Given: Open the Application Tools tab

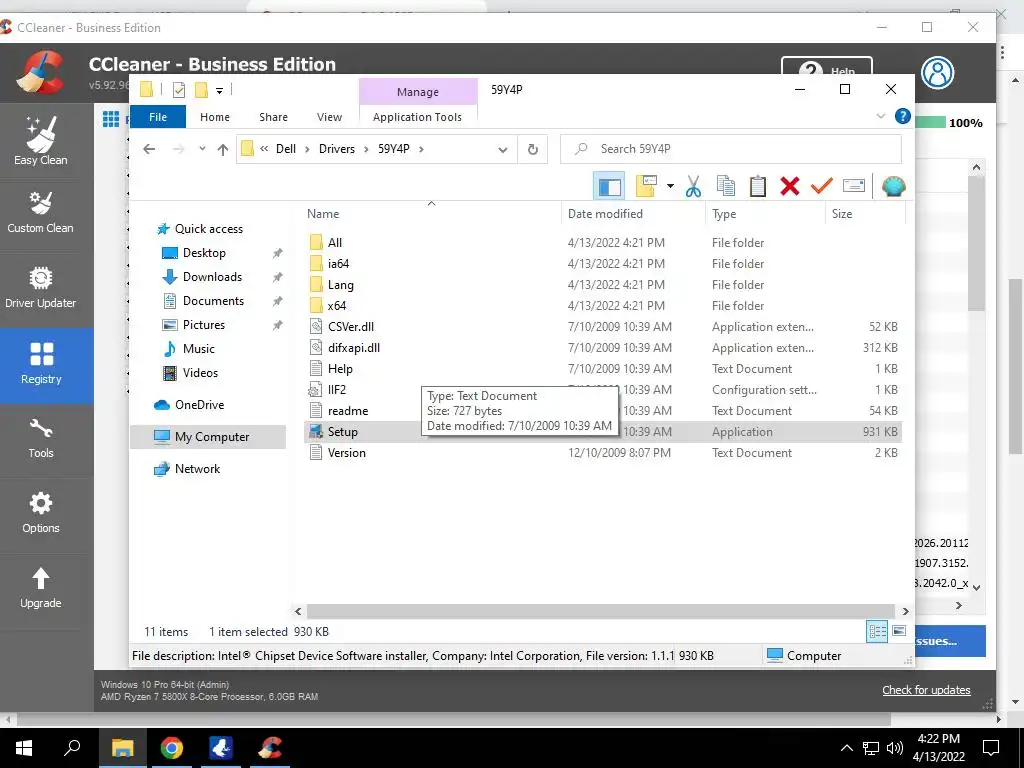Looking at the screenshot, I should (417, 117).
